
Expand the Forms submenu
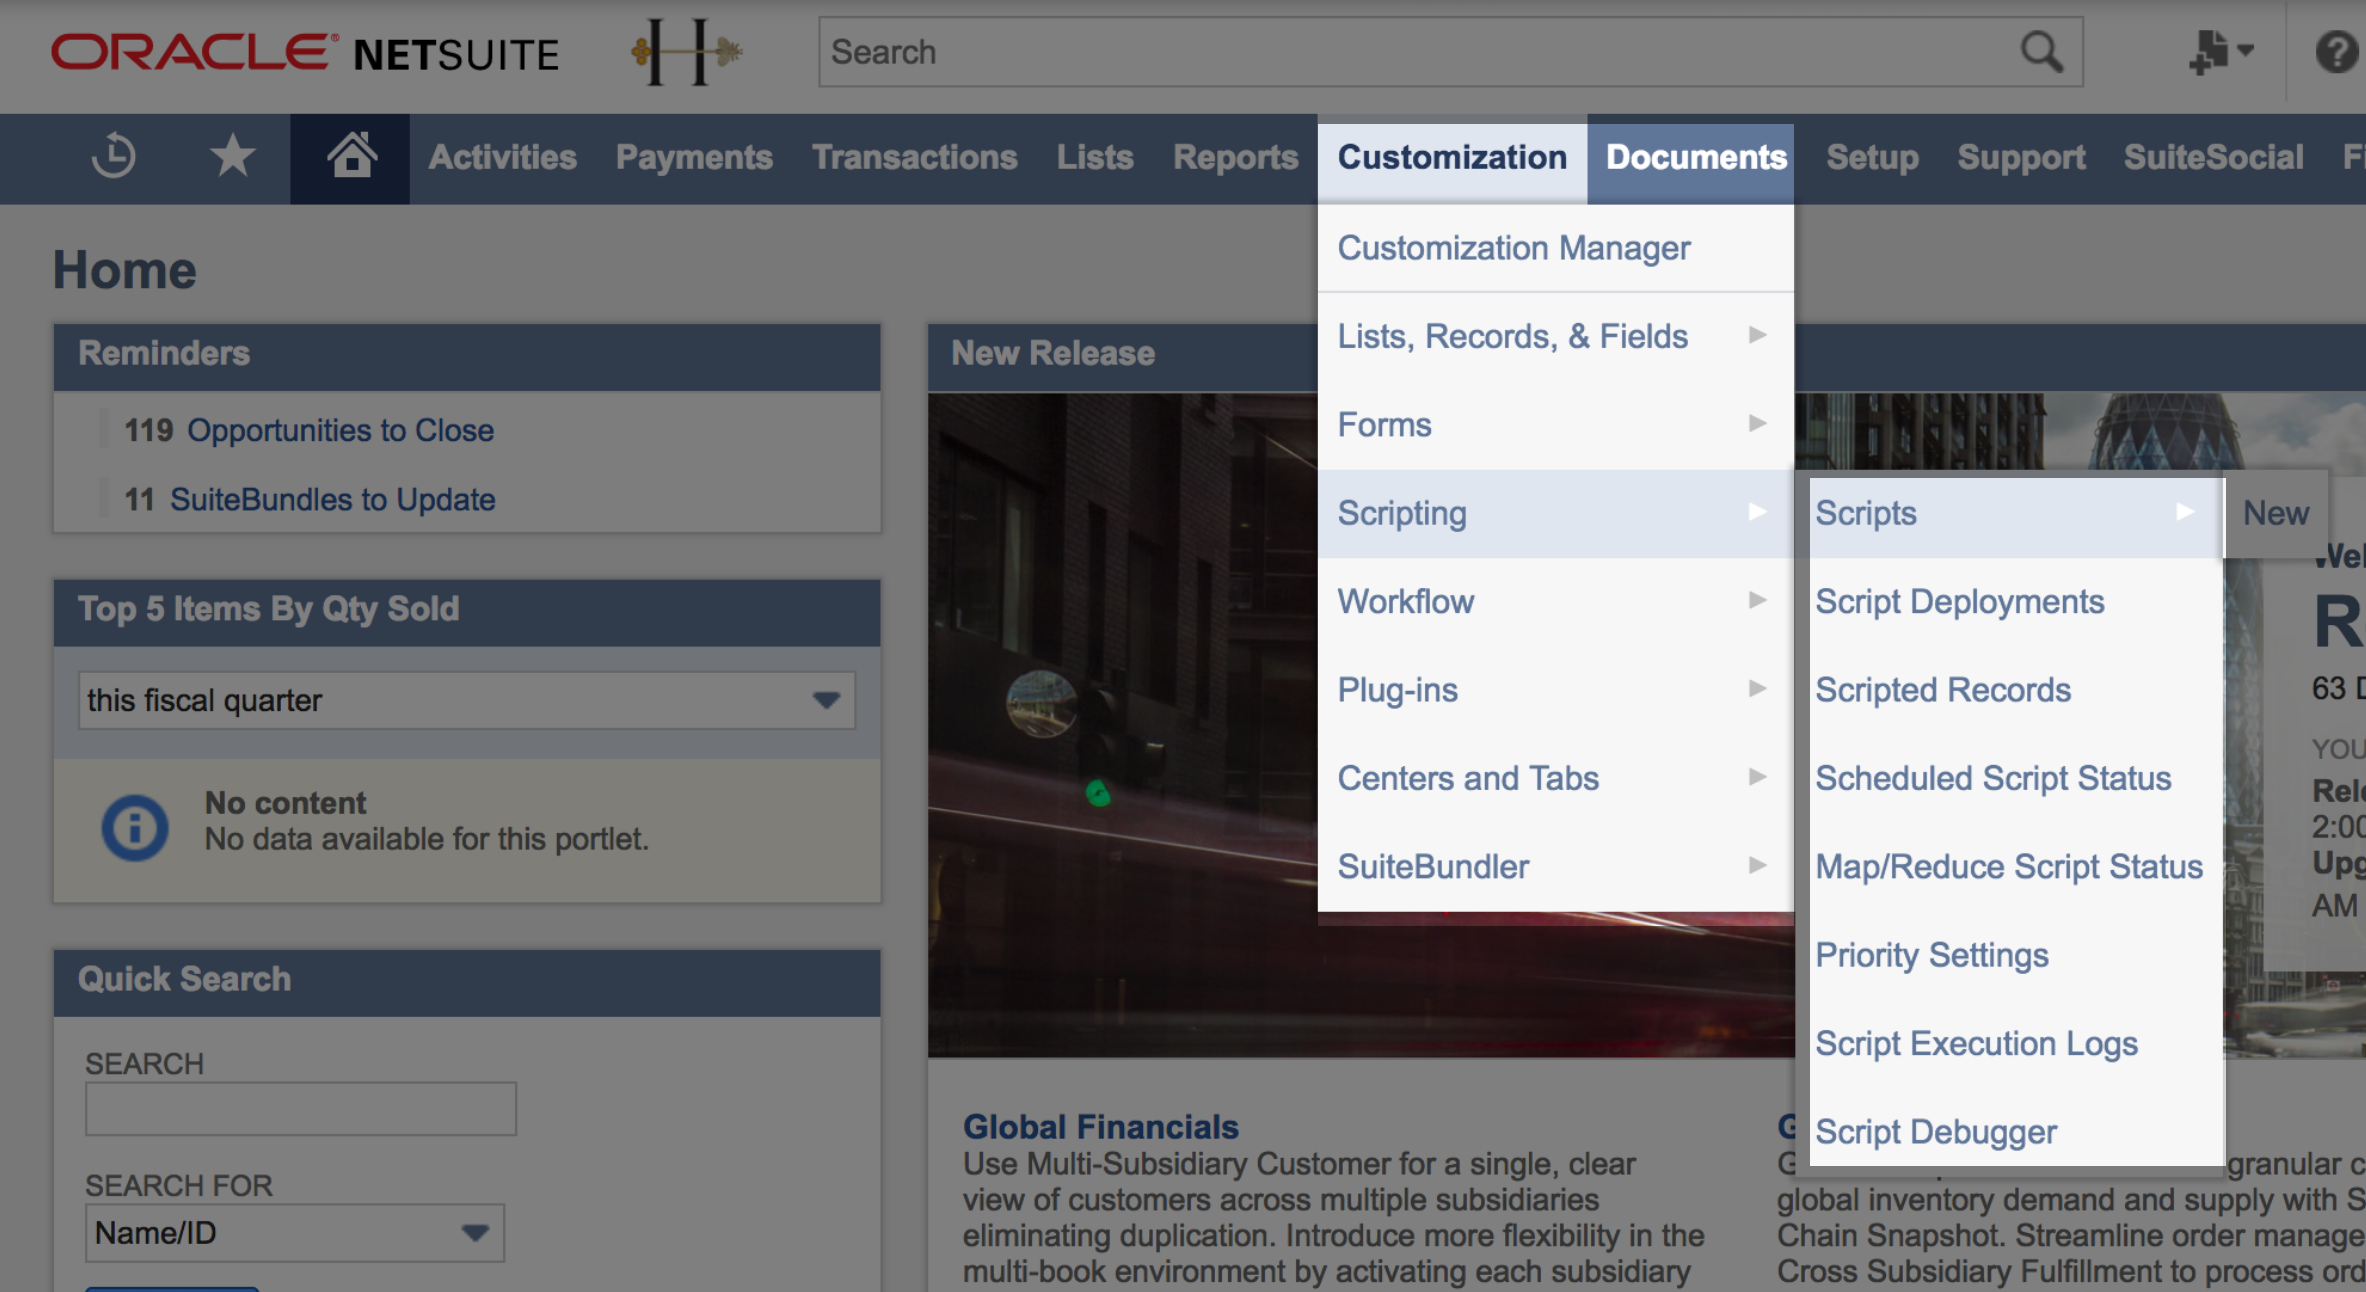(1555, 424)
